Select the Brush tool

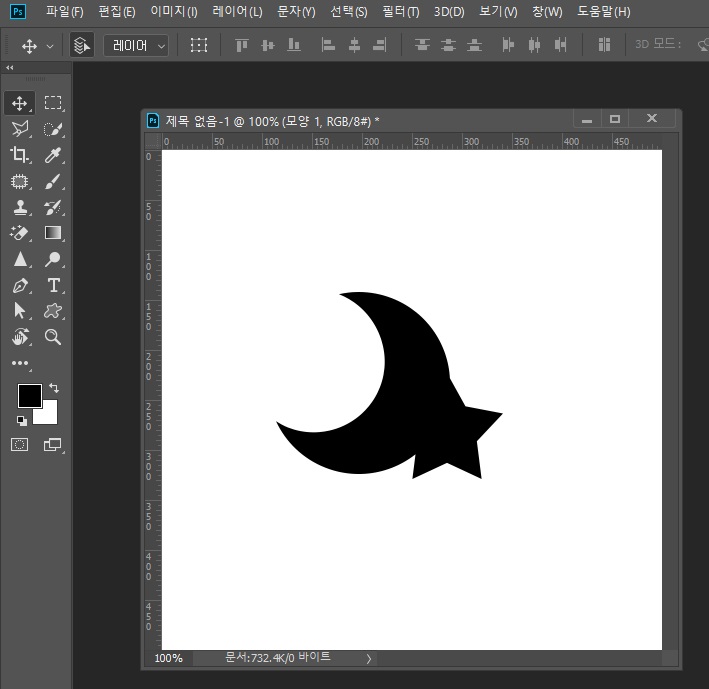(x=53, y=181)
